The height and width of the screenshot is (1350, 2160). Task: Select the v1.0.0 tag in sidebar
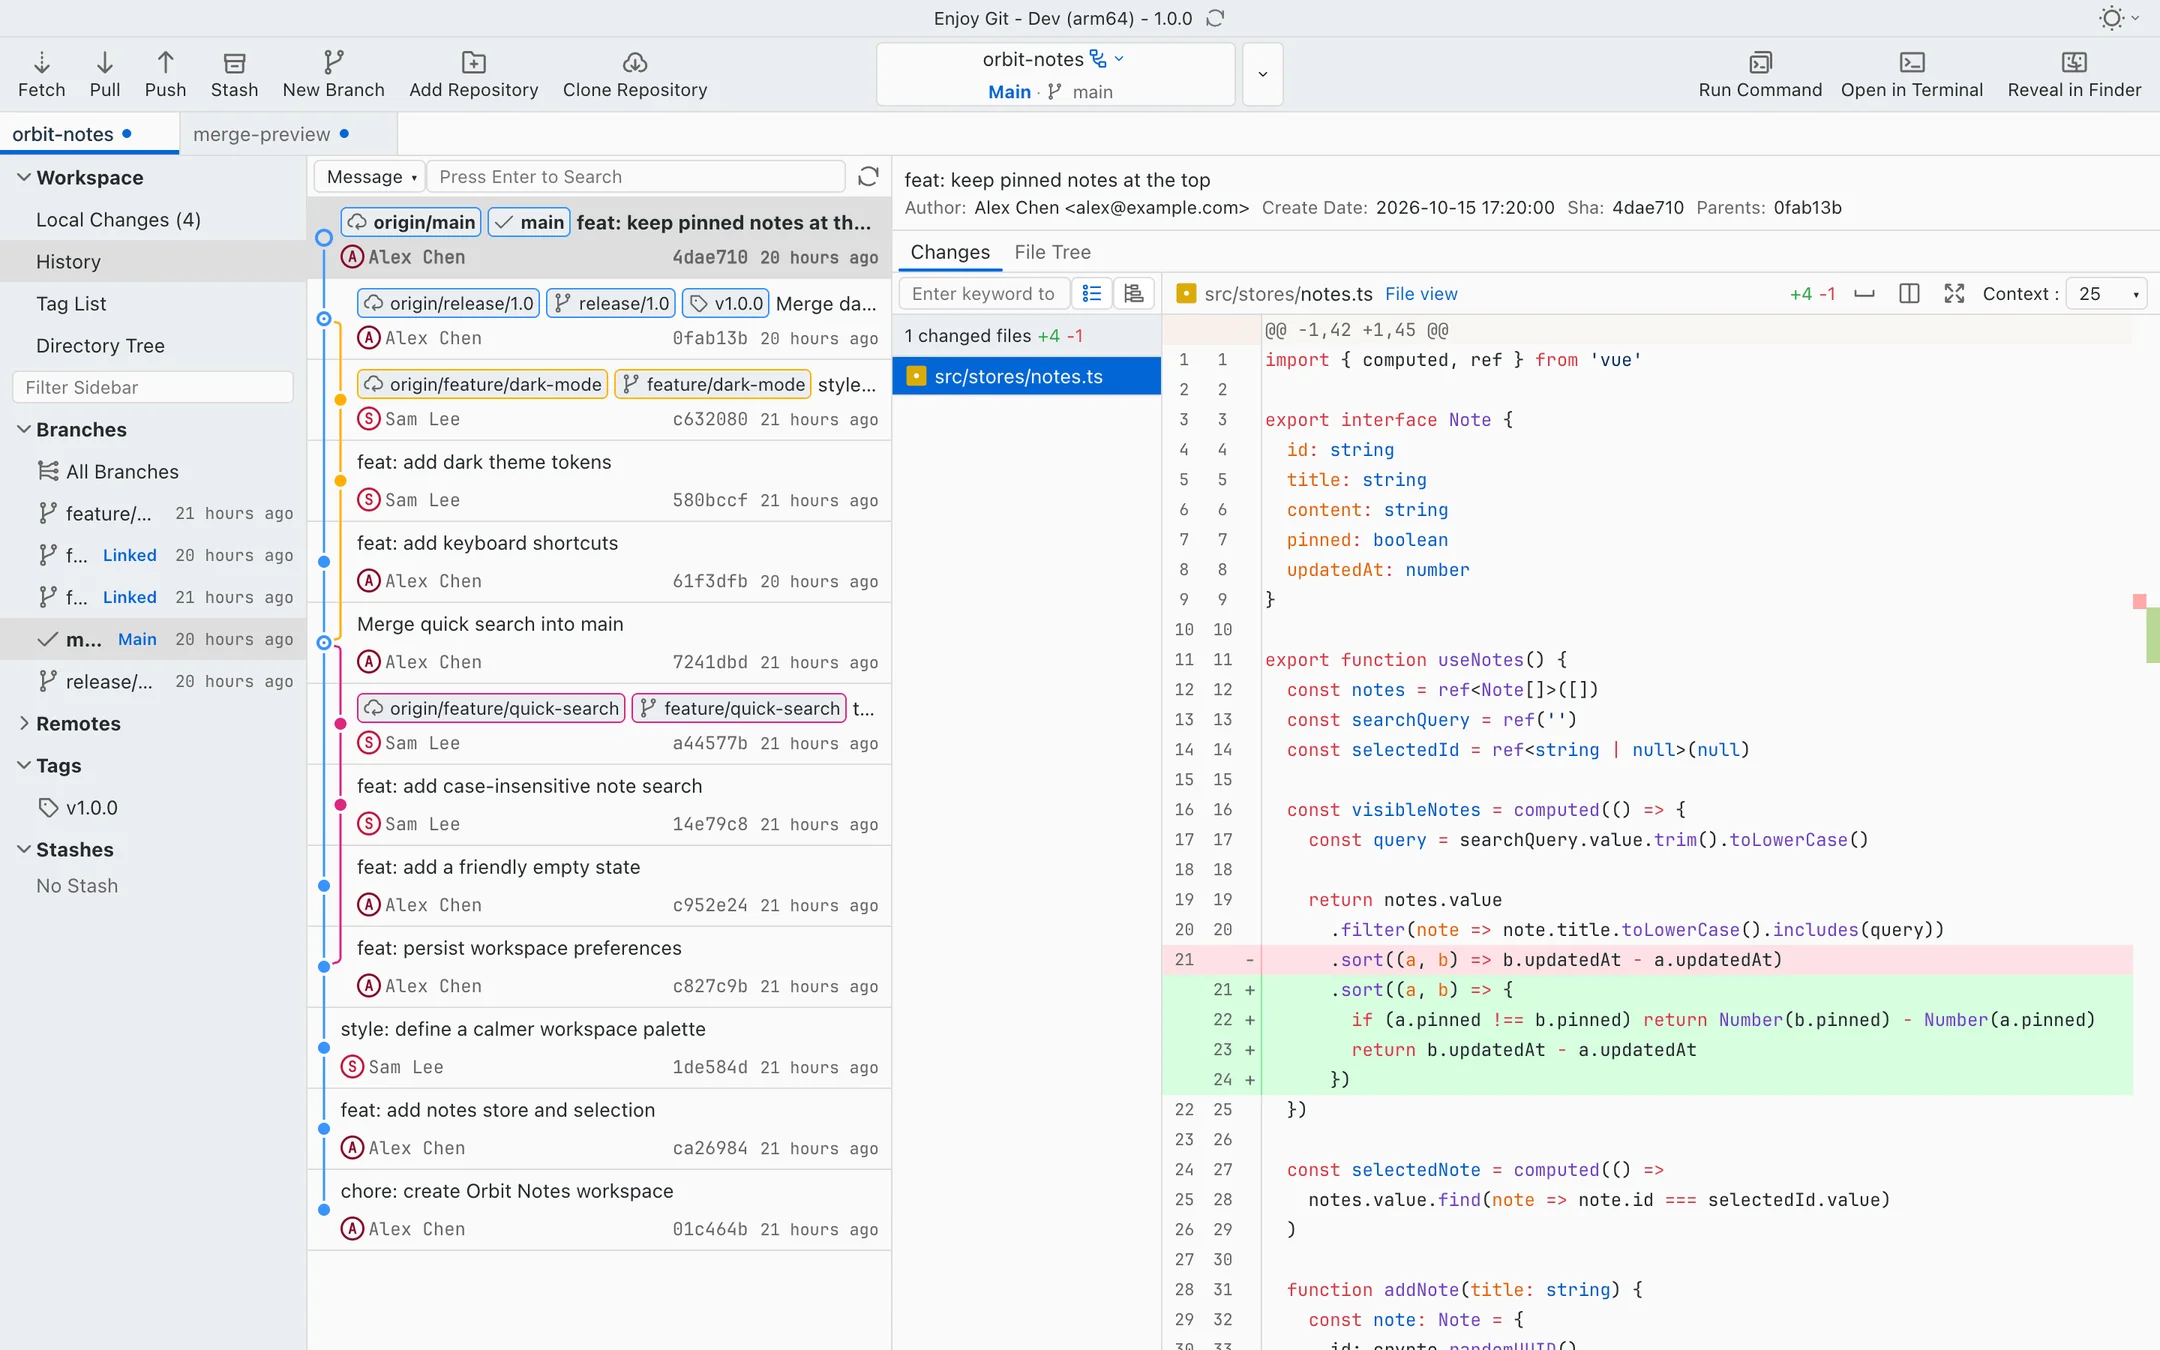[x=153, y=807]
